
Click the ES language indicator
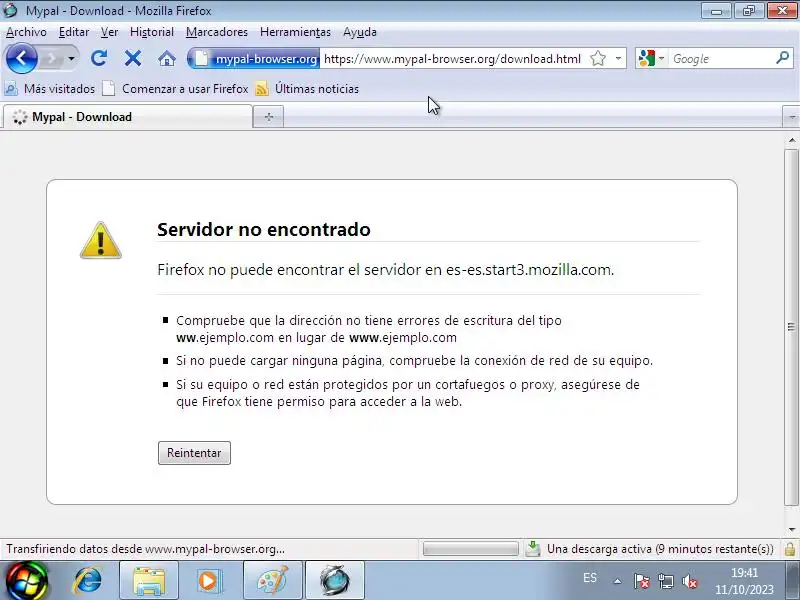click(590, 578)
